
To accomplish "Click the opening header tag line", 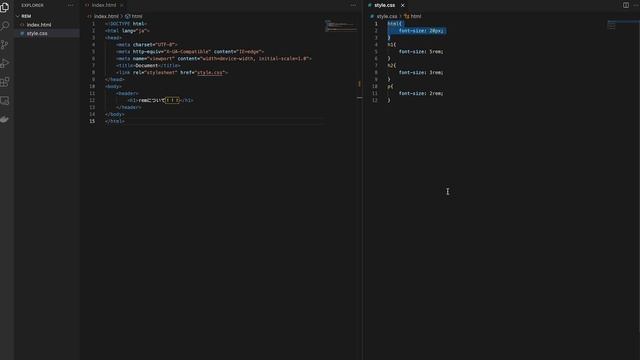I will (x=127, y=93).
